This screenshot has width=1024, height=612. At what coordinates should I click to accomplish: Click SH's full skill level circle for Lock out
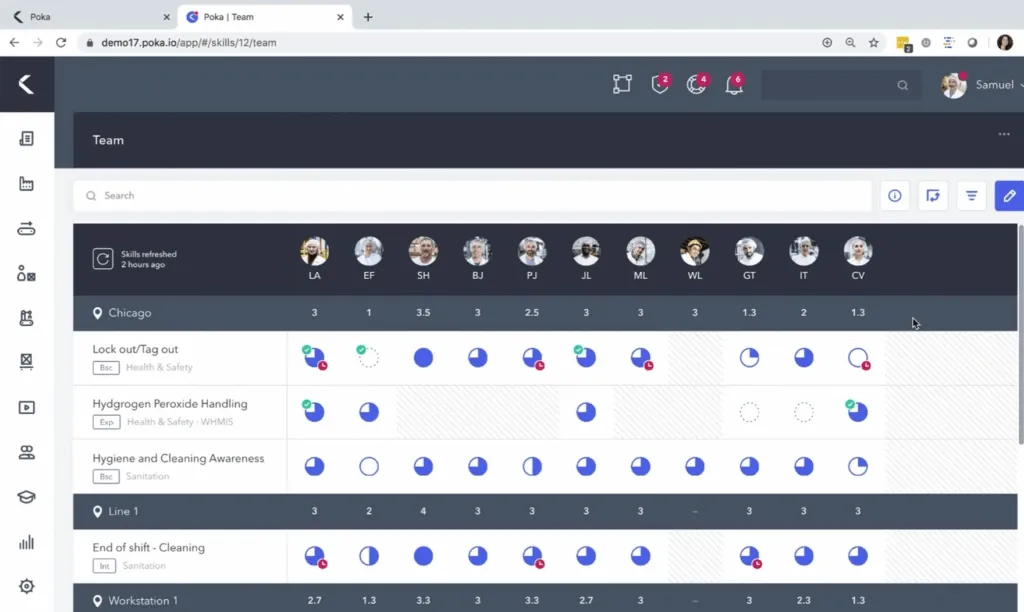[423, 358]
